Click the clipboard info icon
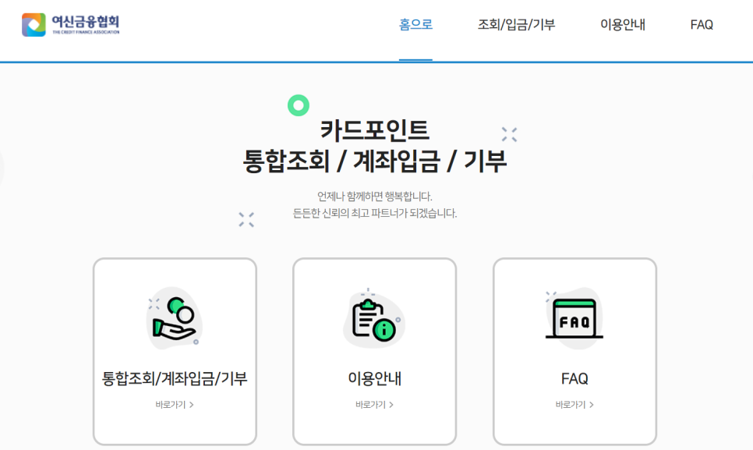The height and width of the screenshot is (450, 753). tap(374, 318)
